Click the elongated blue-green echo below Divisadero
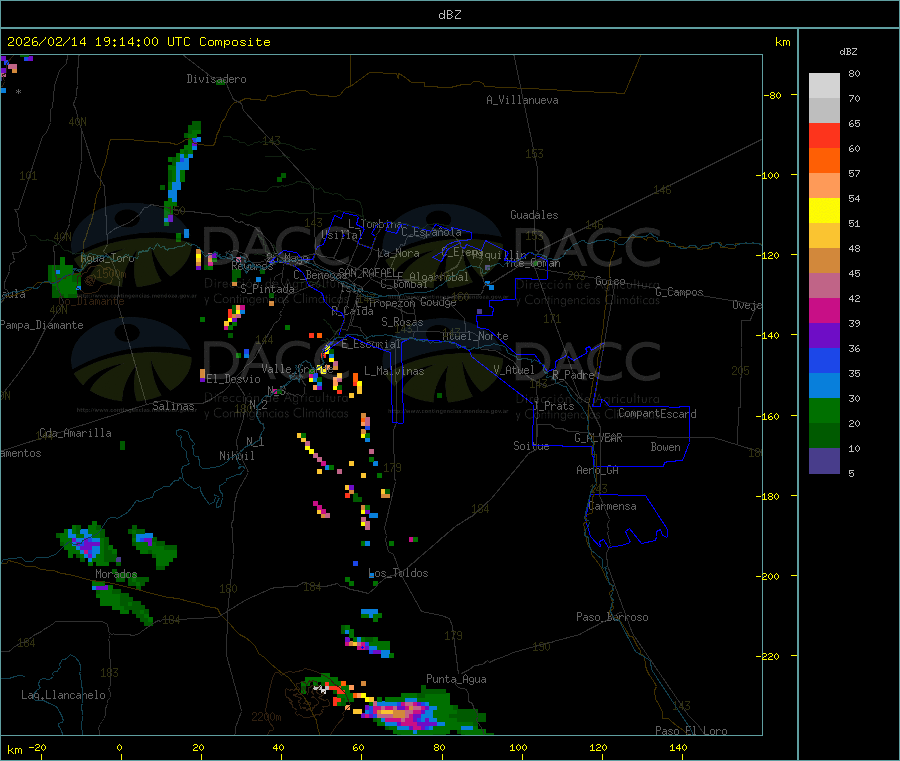 (181, 172)
